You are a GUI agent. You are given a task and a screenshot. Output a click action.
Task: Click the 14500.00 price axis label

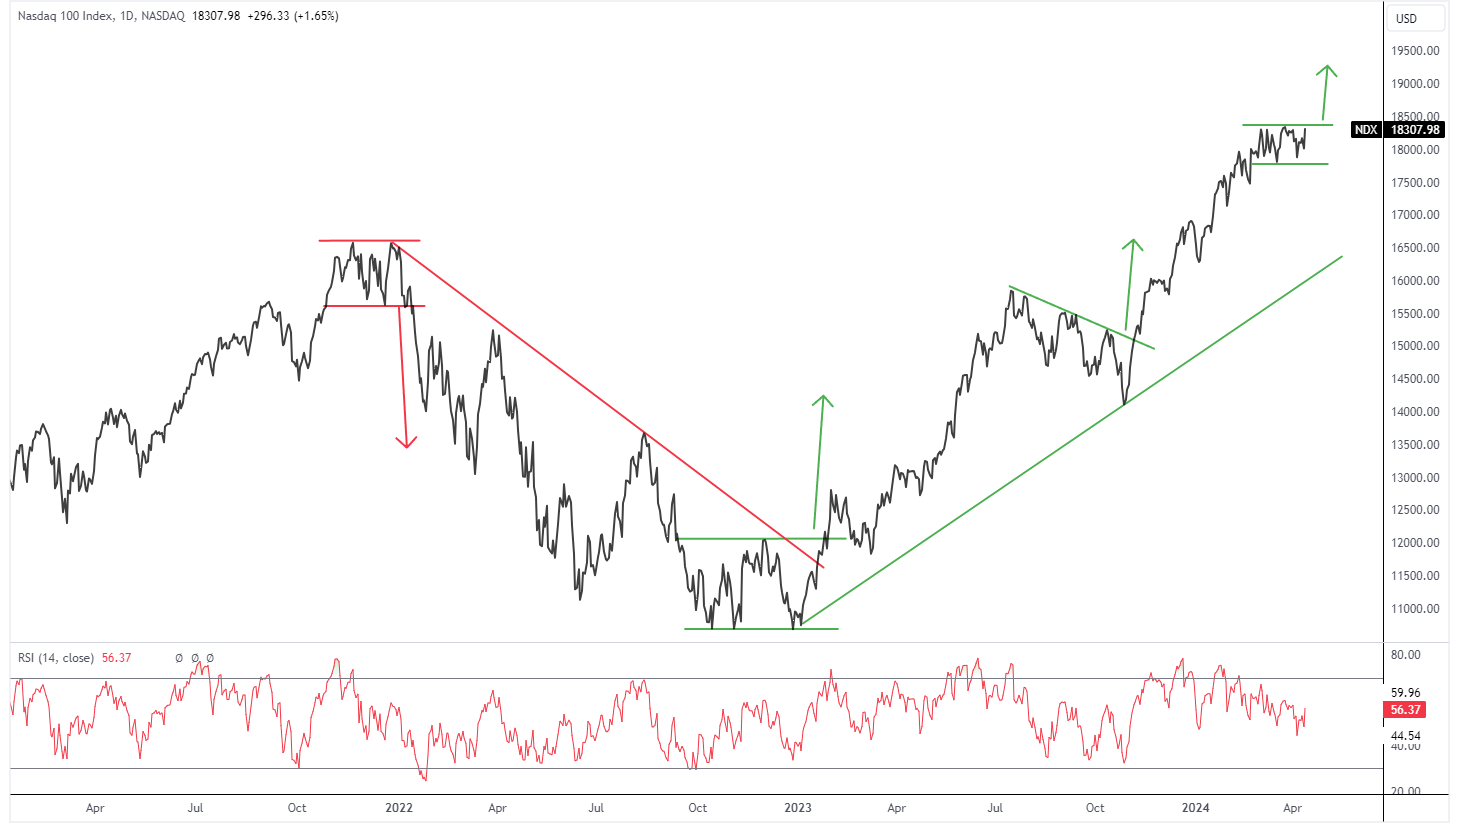pos(1415,379)
